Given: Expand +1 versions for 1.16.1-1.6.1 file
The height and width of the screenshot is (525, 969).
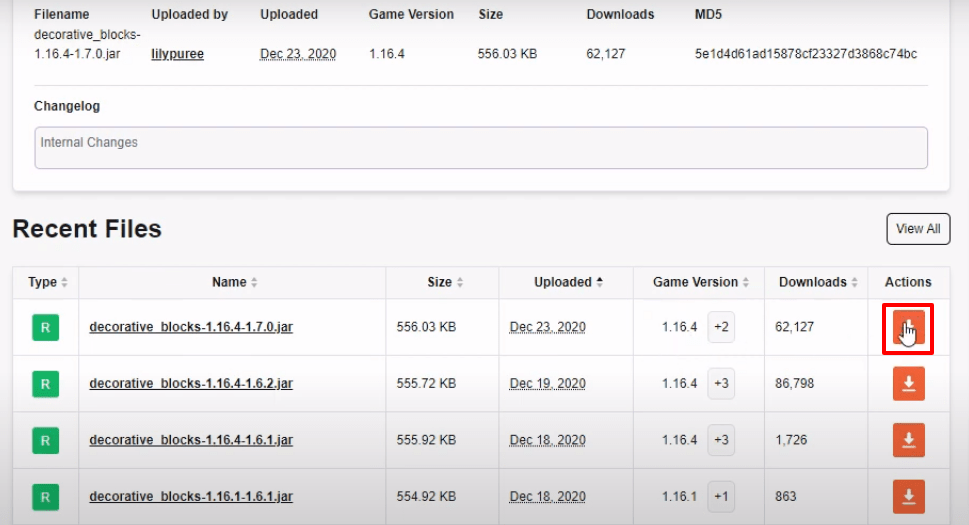Looking at the screenshot, I should coord(721,497).
